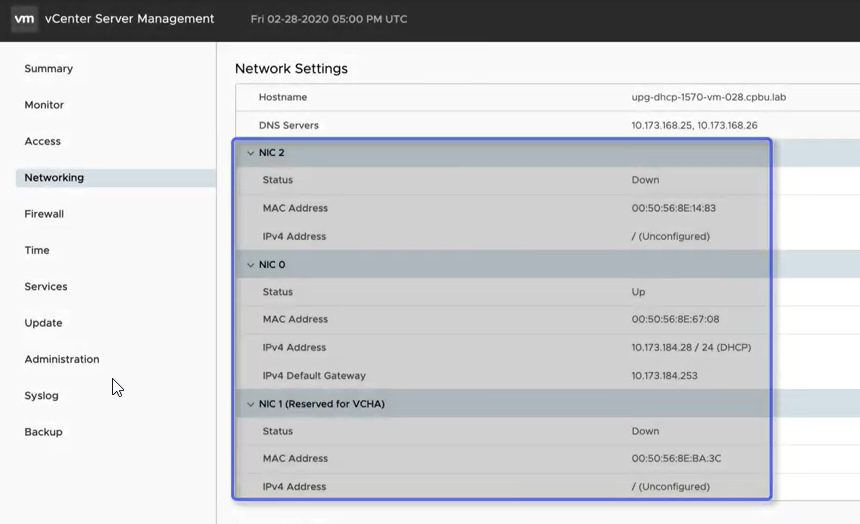Select Networking in the sidebar
This screenshot has width=860, height=524.
click(116, 178)
